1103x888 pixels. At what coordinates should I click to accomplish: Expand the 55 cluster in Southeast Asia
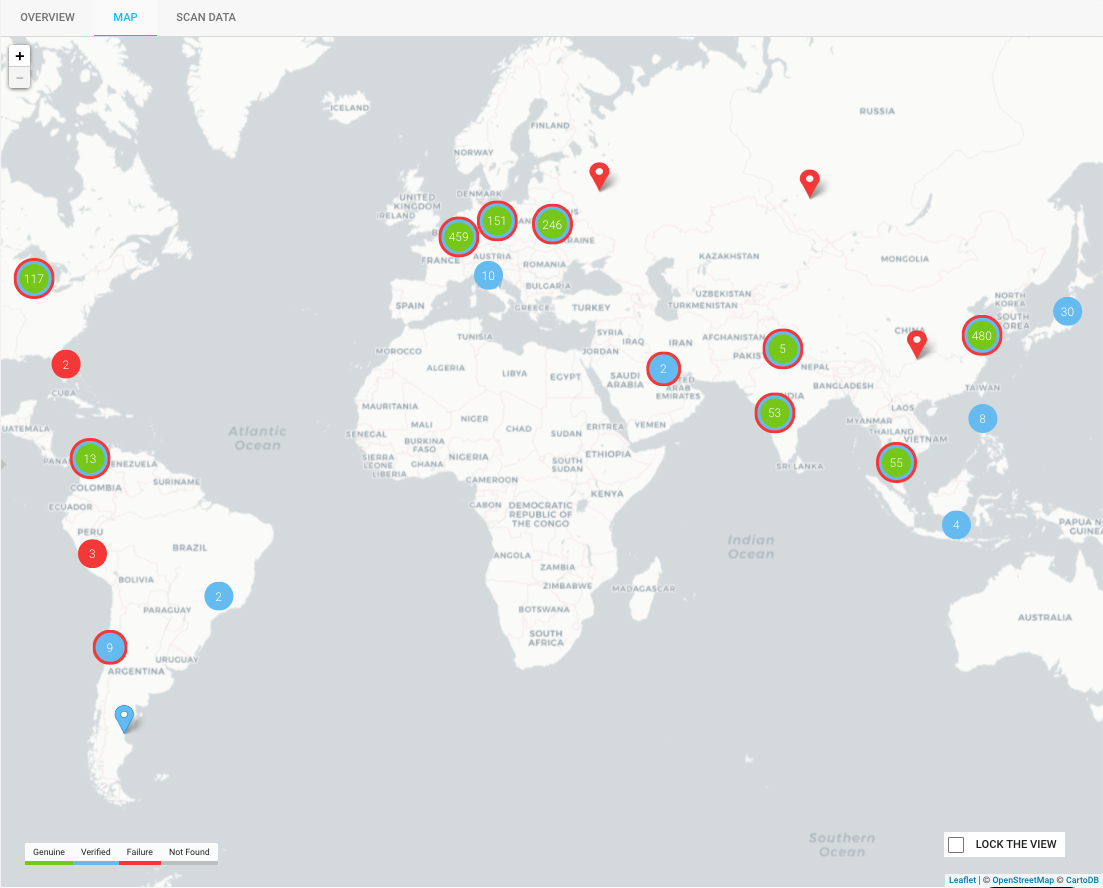click(x=896, y=463)
